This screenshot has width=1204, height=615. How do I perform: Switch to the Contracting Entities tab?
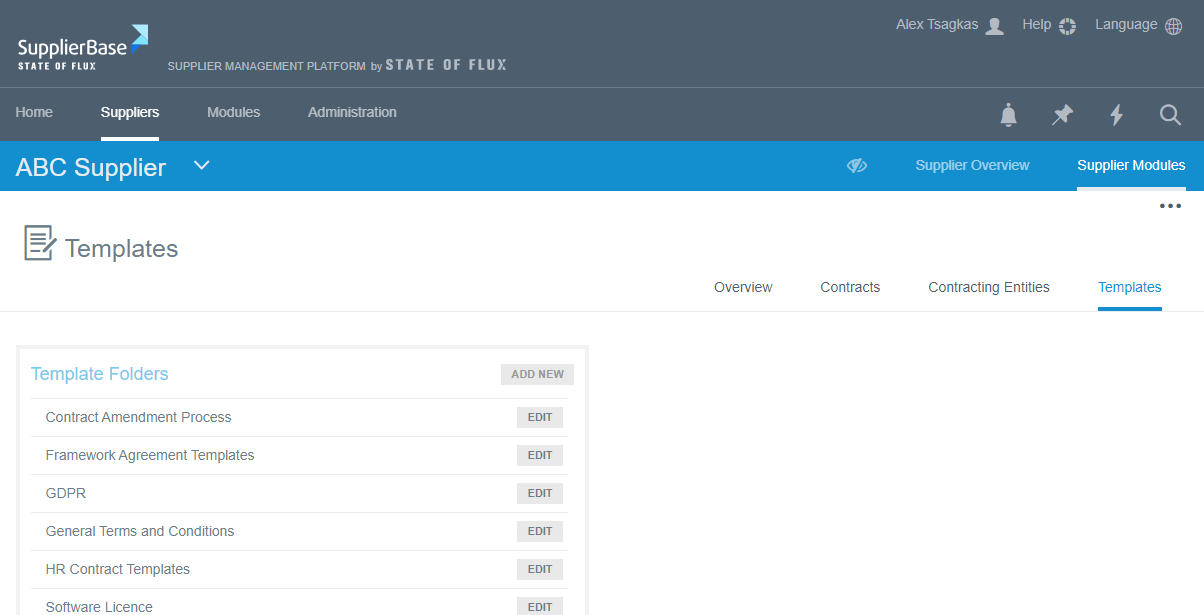(x=988, y=287)
